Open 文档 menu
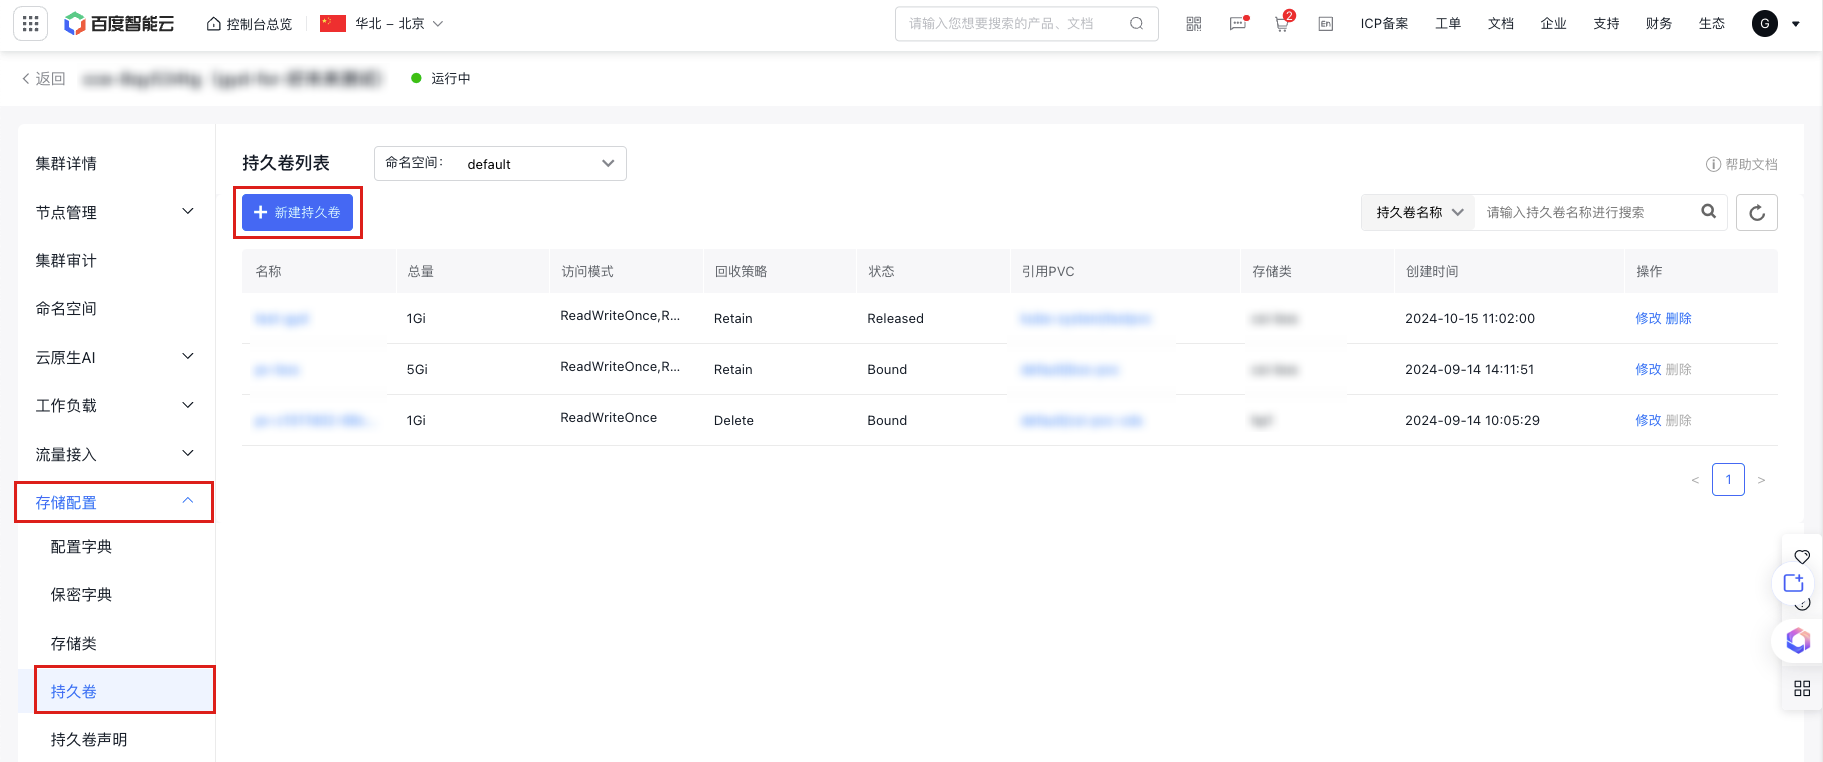The image size is (1823, 762). pos(1501,23)
